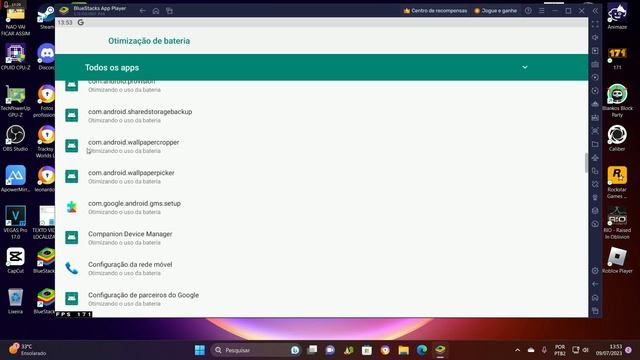Click the Pesquisar taskbar search box
Viewport: 640px width, 360px height.
tap(256, 350)
